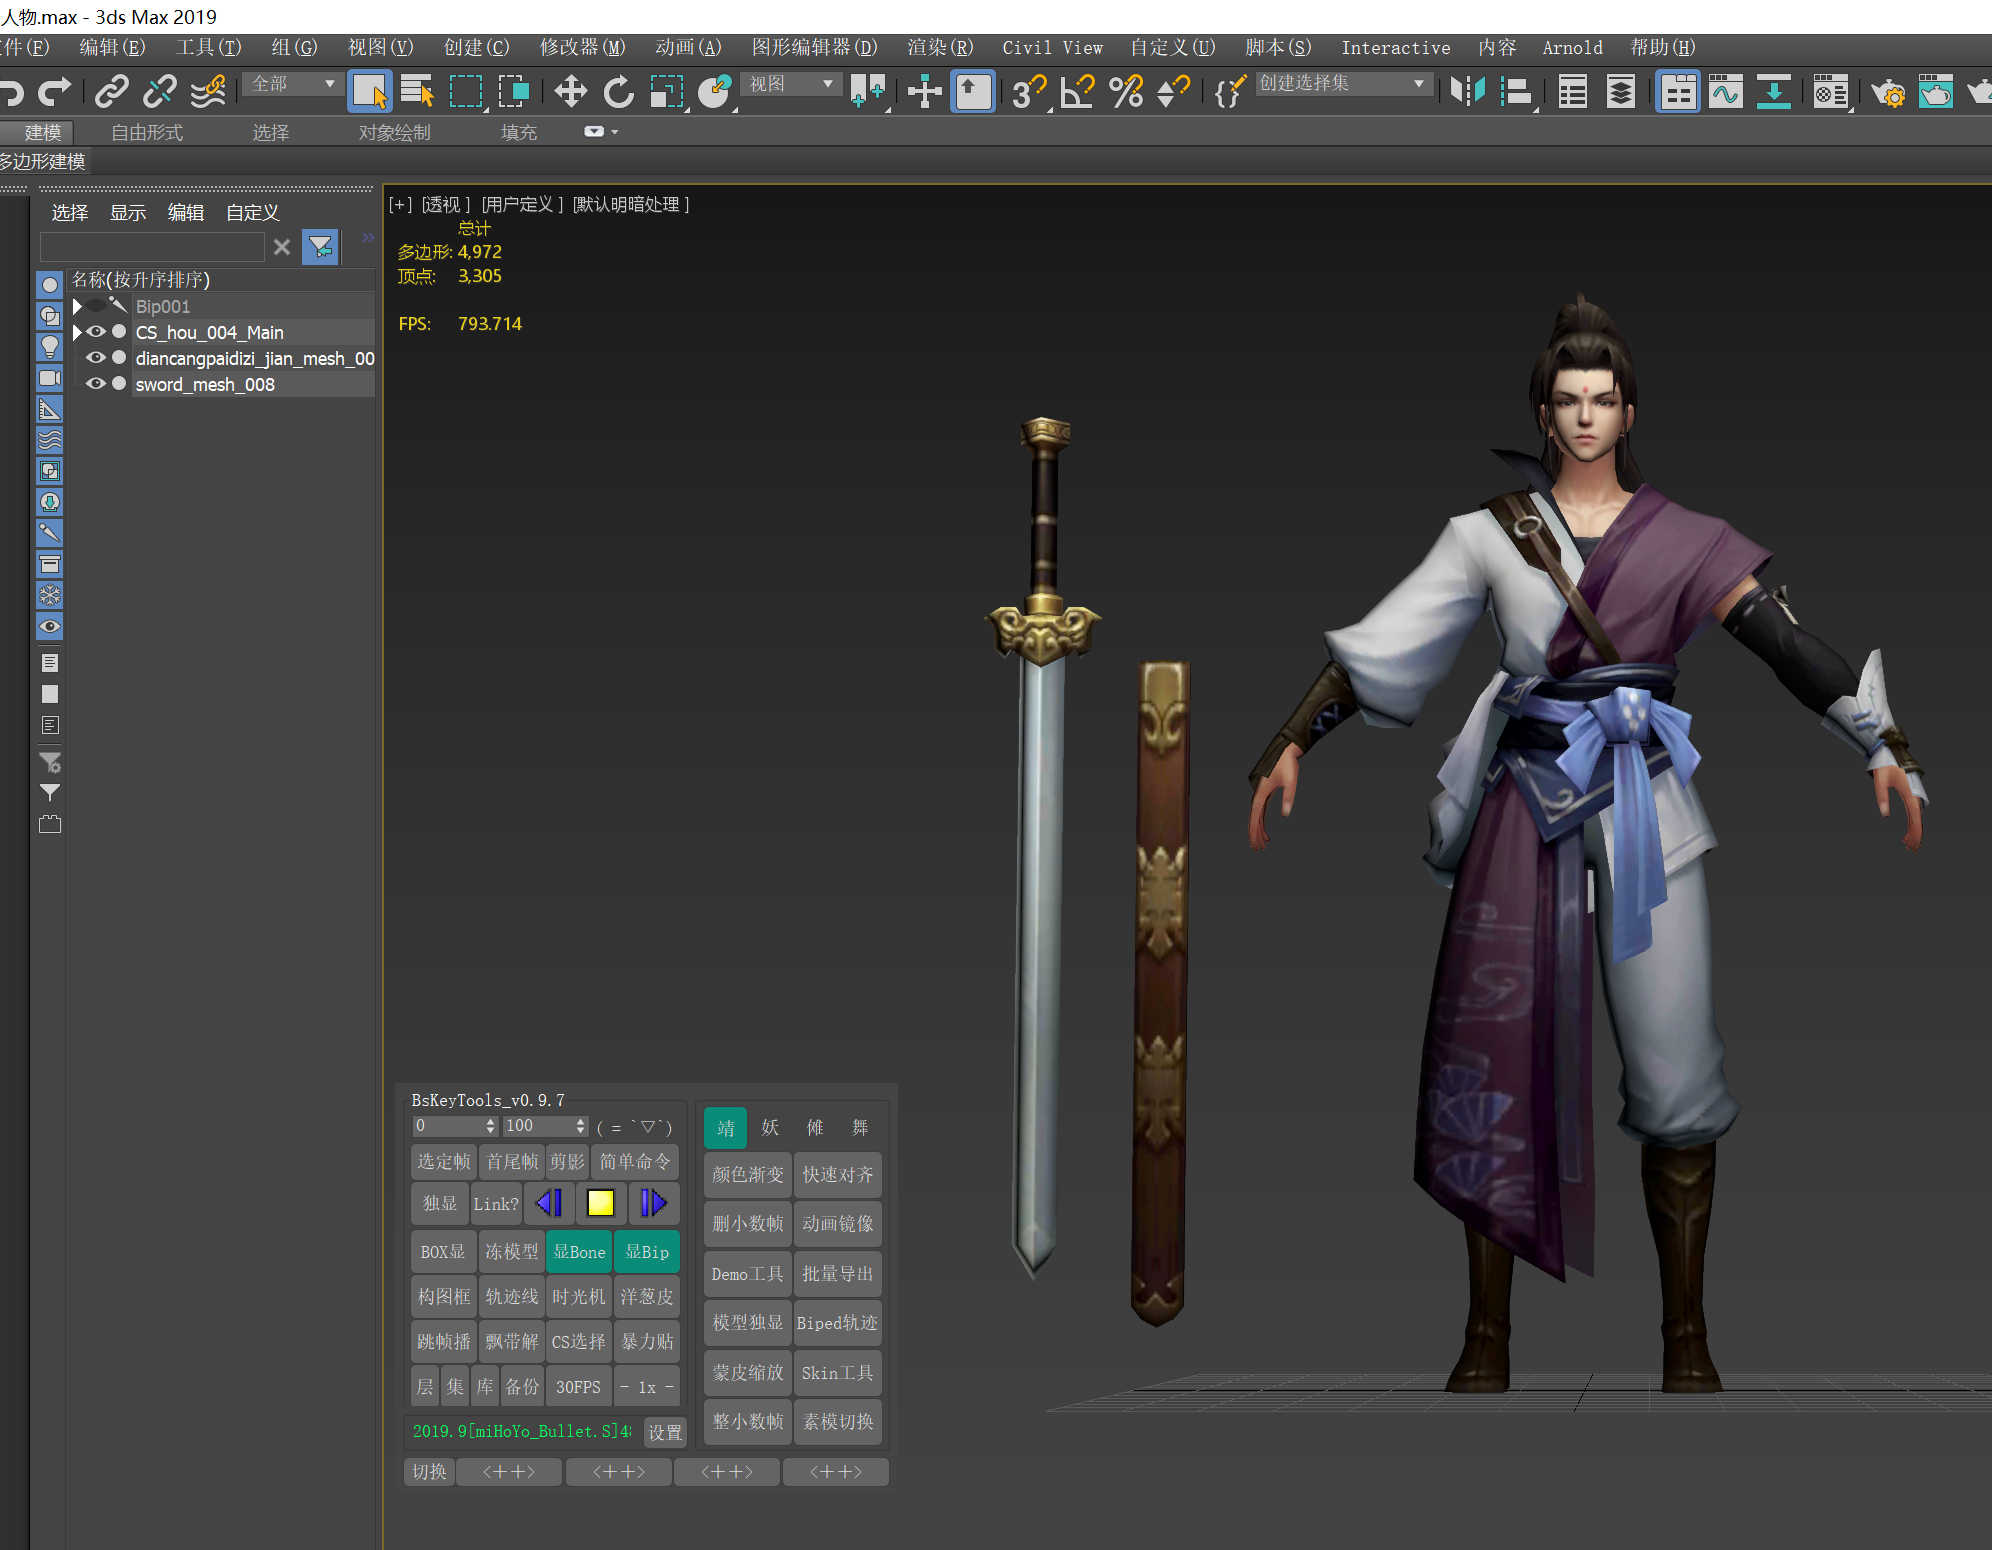Toggle the ribbon display icon
Image resolution: width=1992 pixels, height=1550 pixels.
click(x=1678, y=92)
